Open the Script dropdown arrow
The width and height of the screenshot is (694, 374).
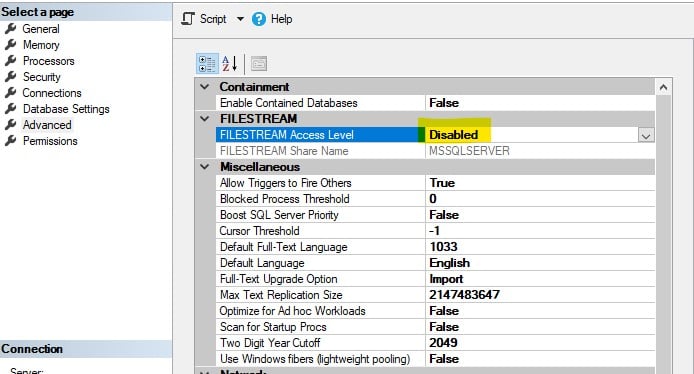pyautogui.click(x=240, y=19)
